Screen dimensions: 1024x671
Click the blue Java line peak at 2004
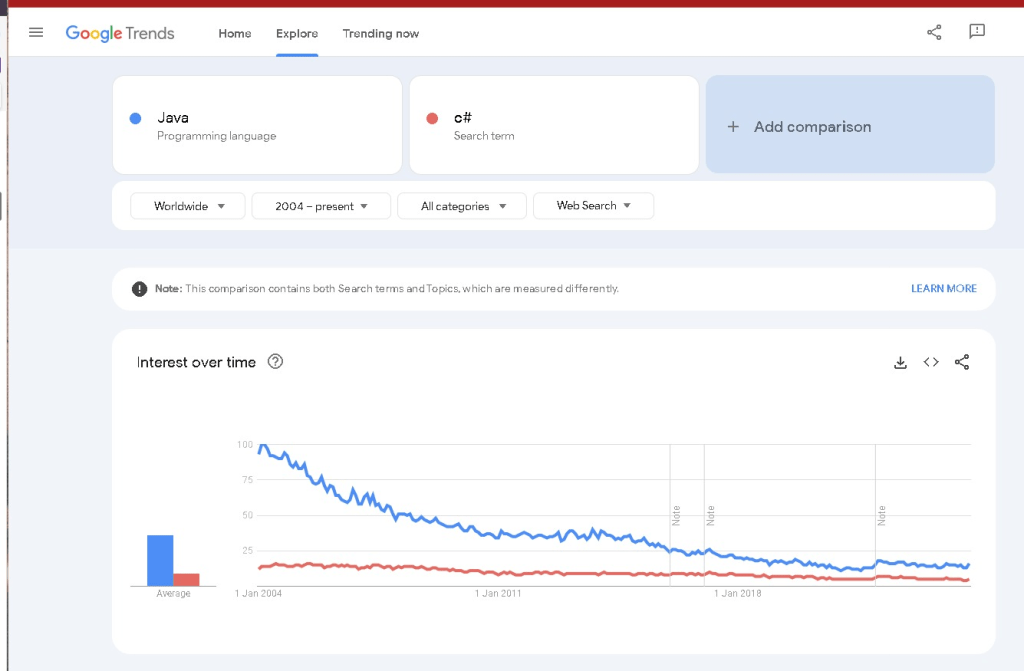(x=263, y=446)
